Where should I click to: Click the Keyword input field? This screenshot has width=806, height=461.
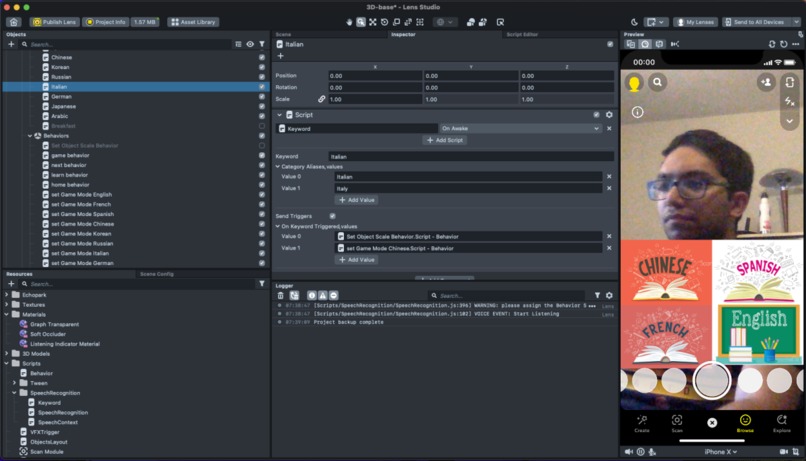(471, 156)
